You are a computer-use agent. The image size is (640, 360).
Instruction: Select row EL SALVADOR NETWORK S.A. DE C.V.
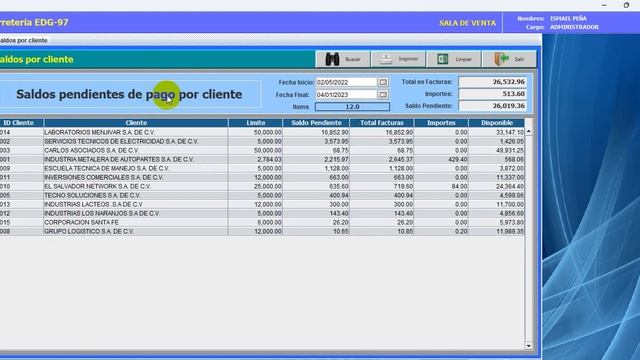click(262, 187)
